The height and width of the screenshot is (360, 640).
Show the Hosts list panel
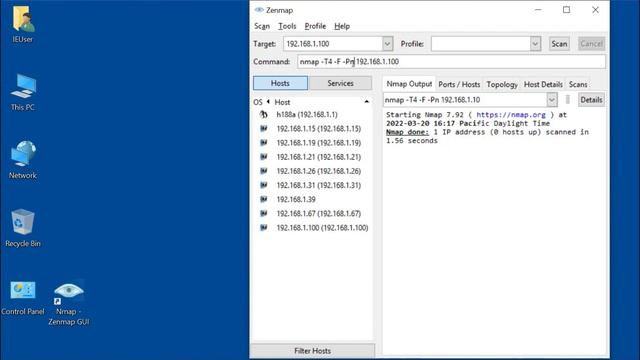point(280,83)
